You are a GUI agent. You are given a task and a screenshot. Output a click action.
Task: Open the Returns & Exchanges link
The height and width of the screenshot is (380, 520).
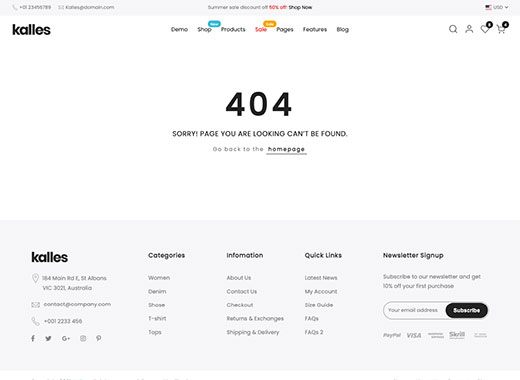pos(255,318)
